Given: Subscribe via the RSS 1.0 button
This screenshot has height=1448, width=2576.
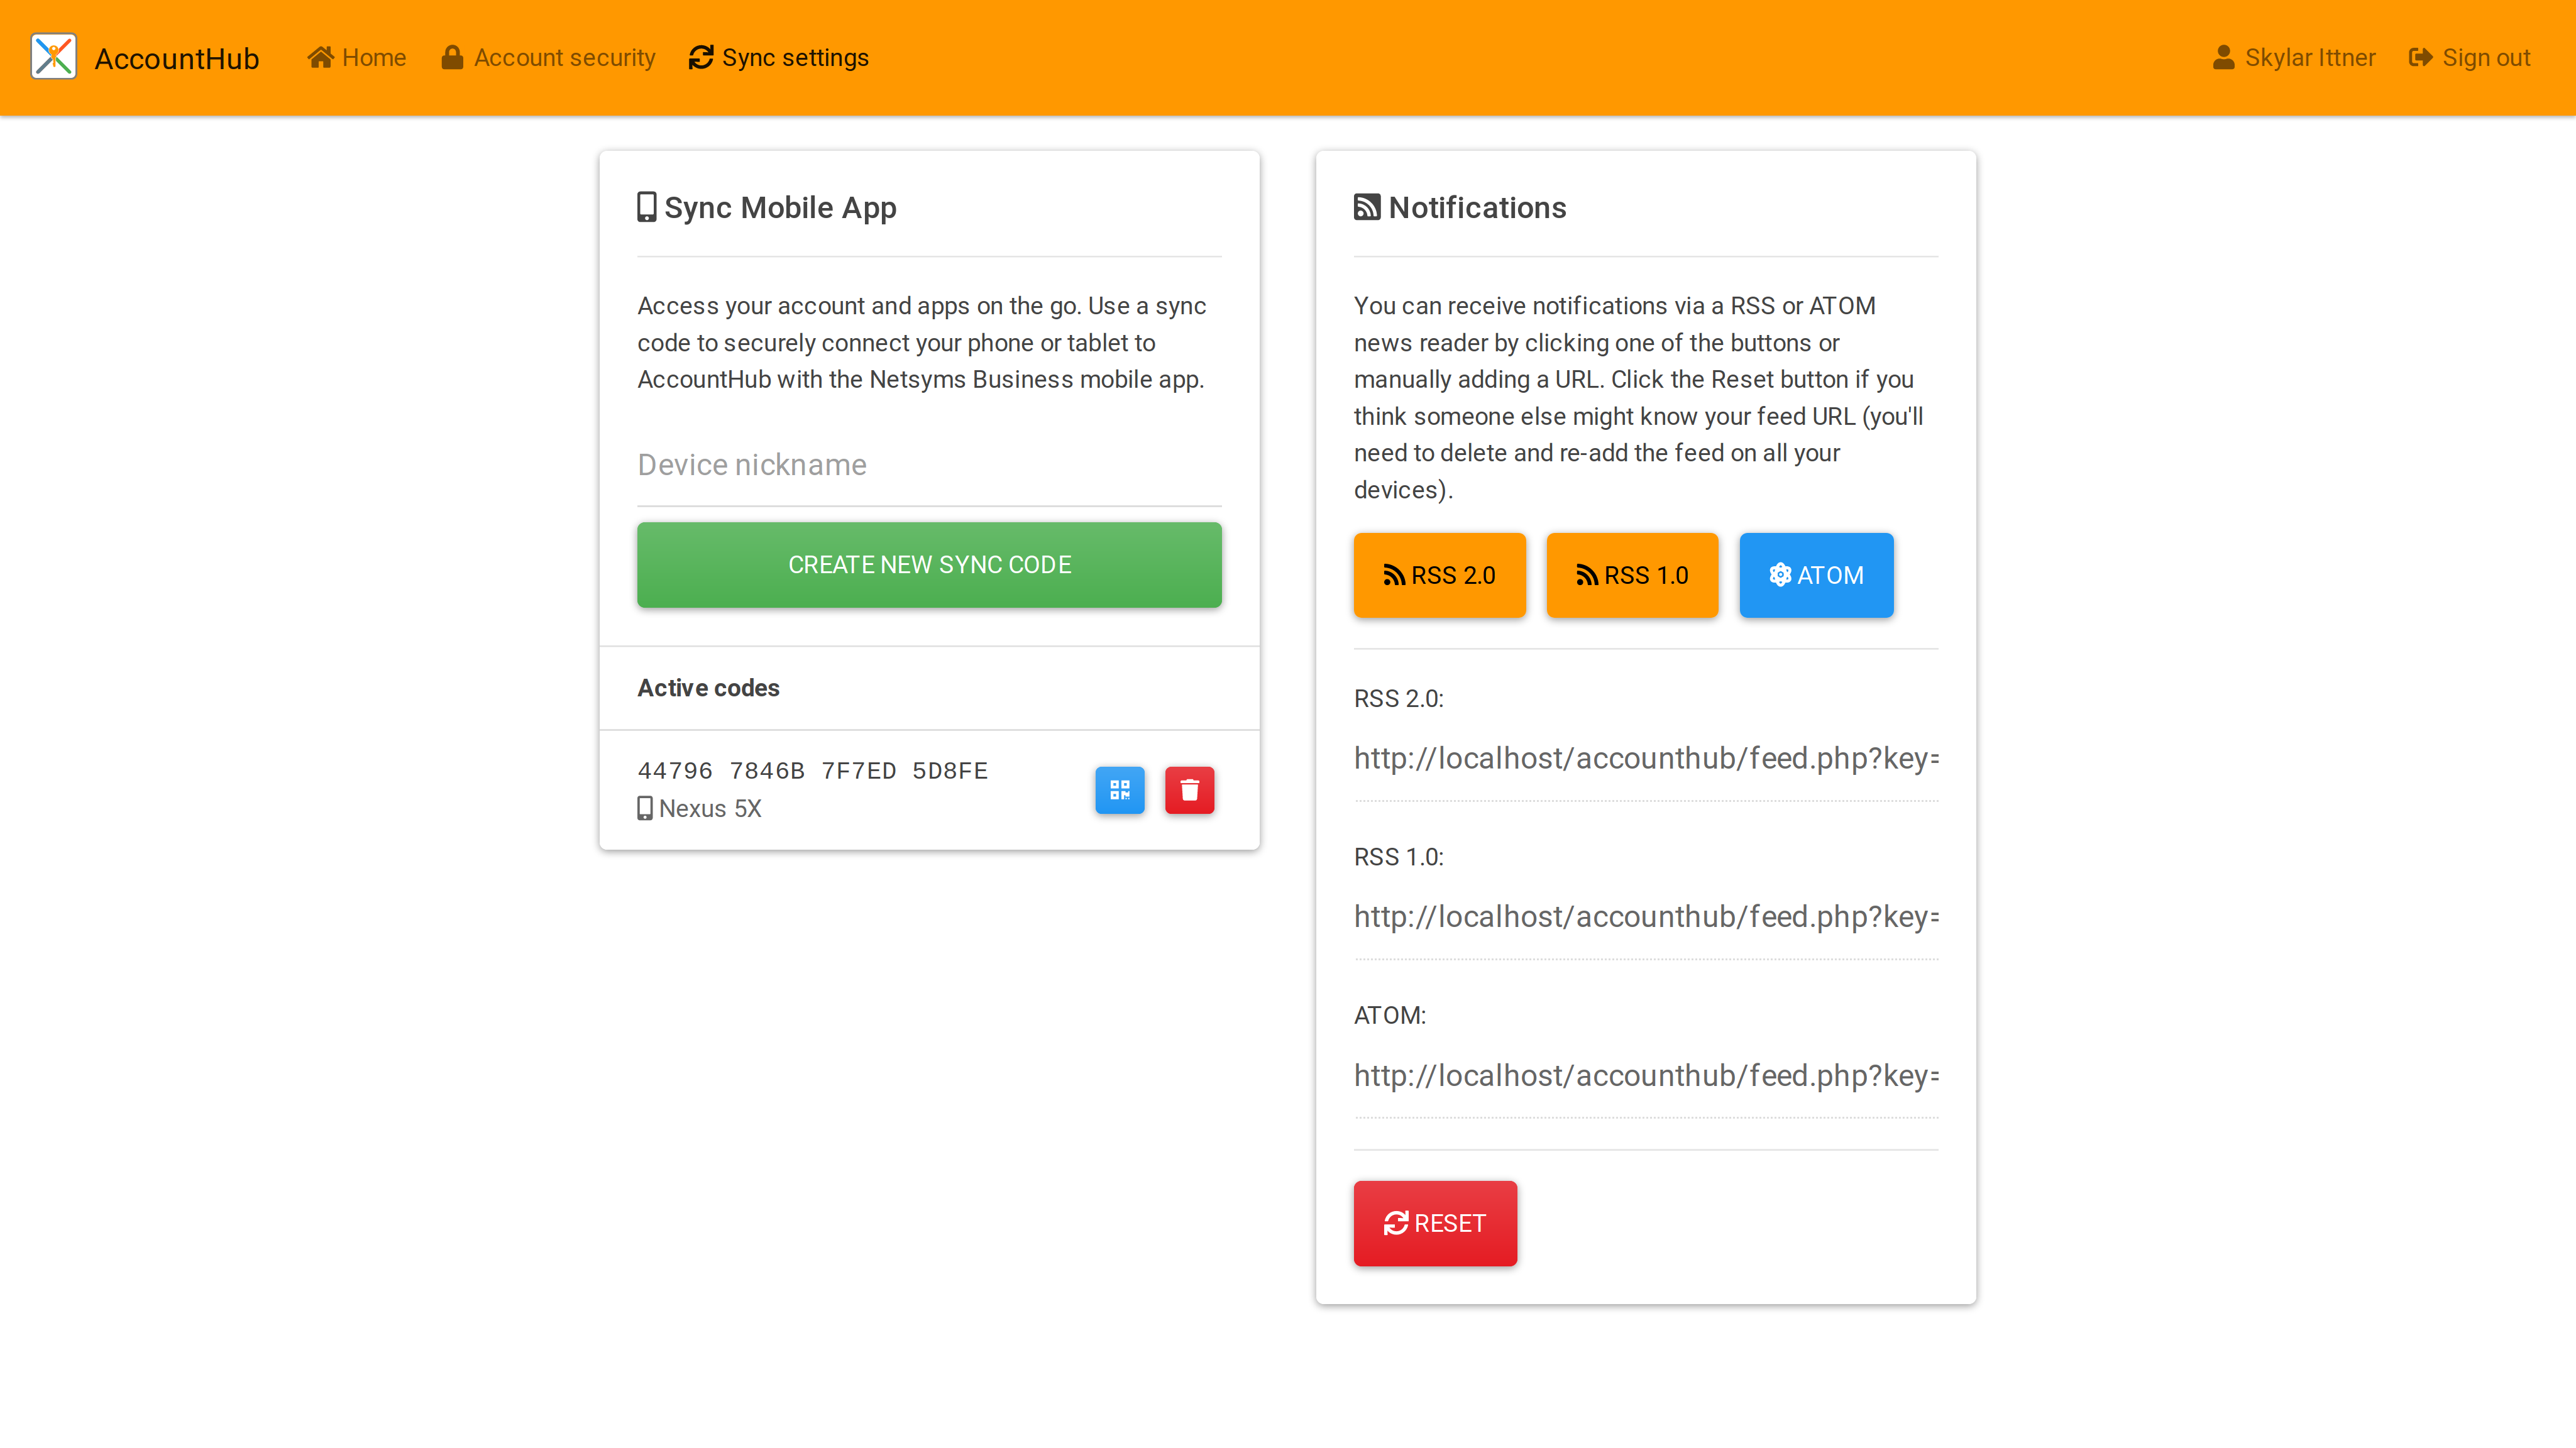Looking at the screenshot, I should click(x=1633, y=575).
